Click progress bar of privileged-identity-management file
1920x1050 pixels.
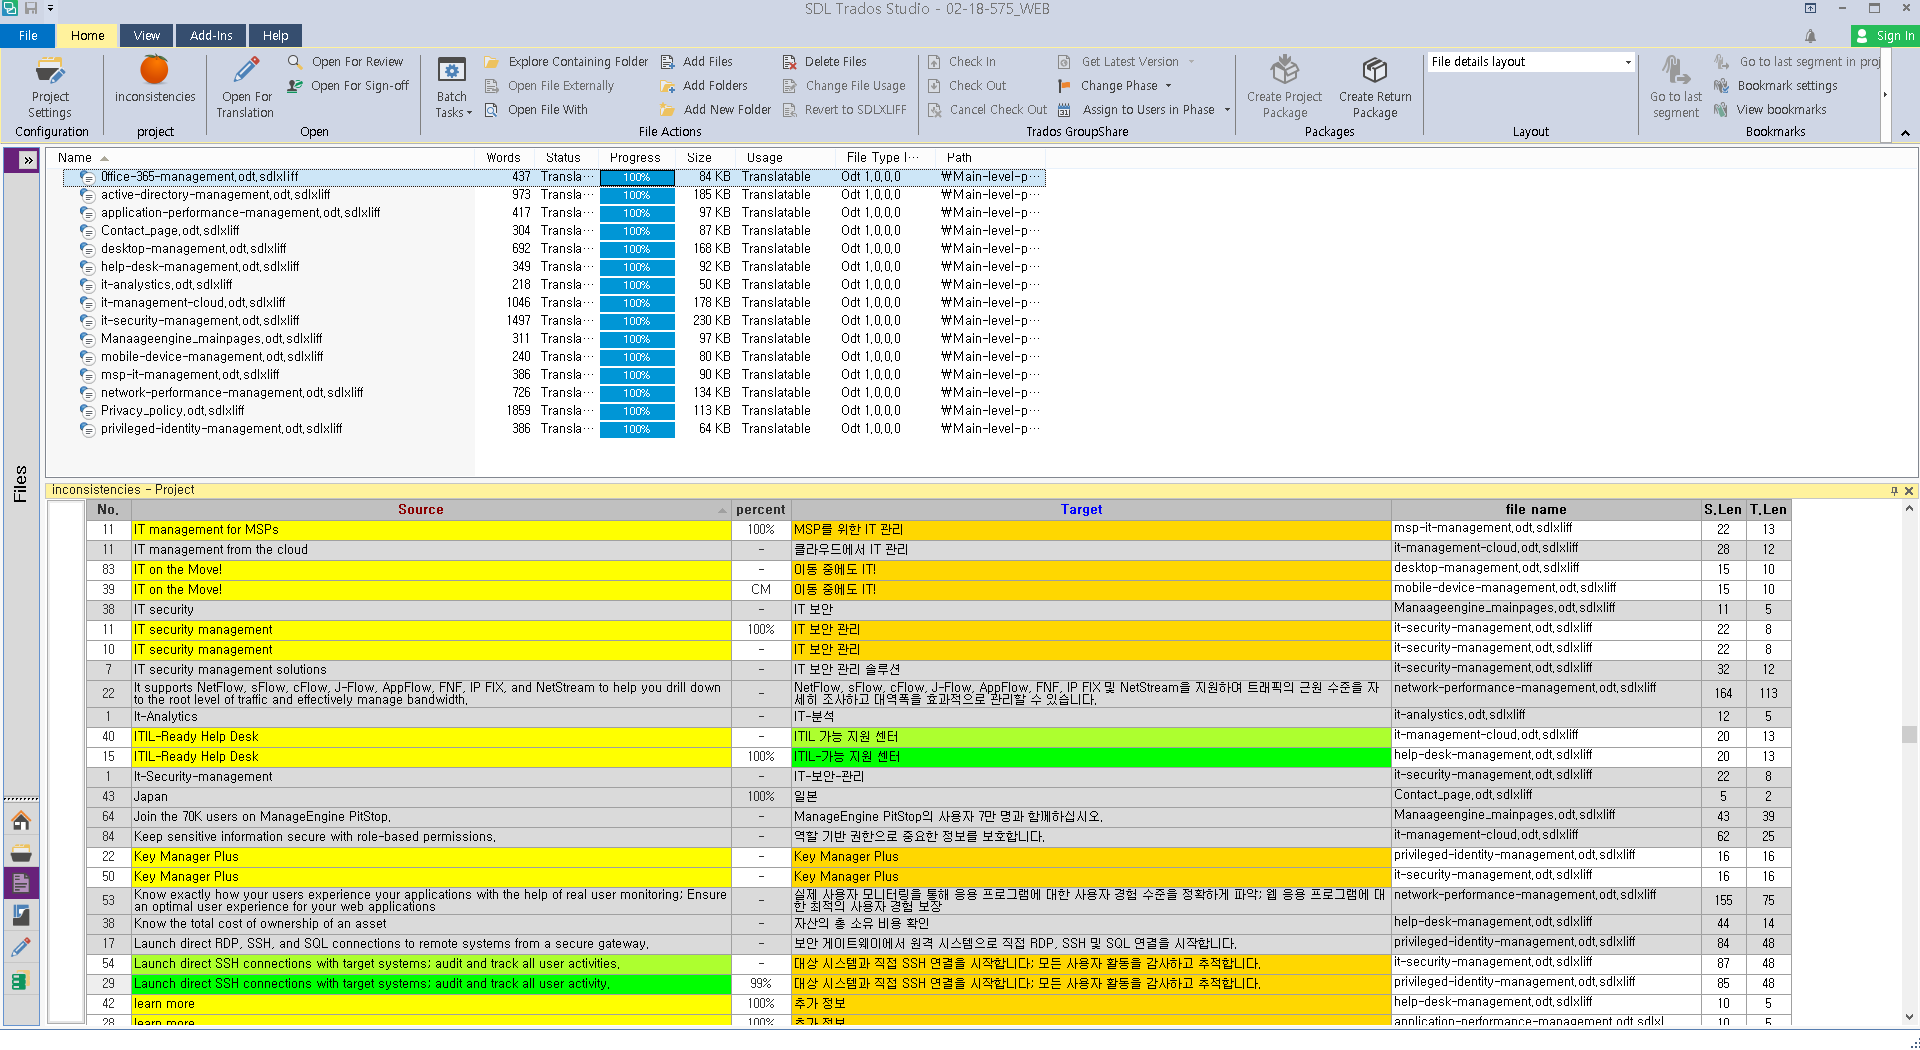click(x=637, y=429)
